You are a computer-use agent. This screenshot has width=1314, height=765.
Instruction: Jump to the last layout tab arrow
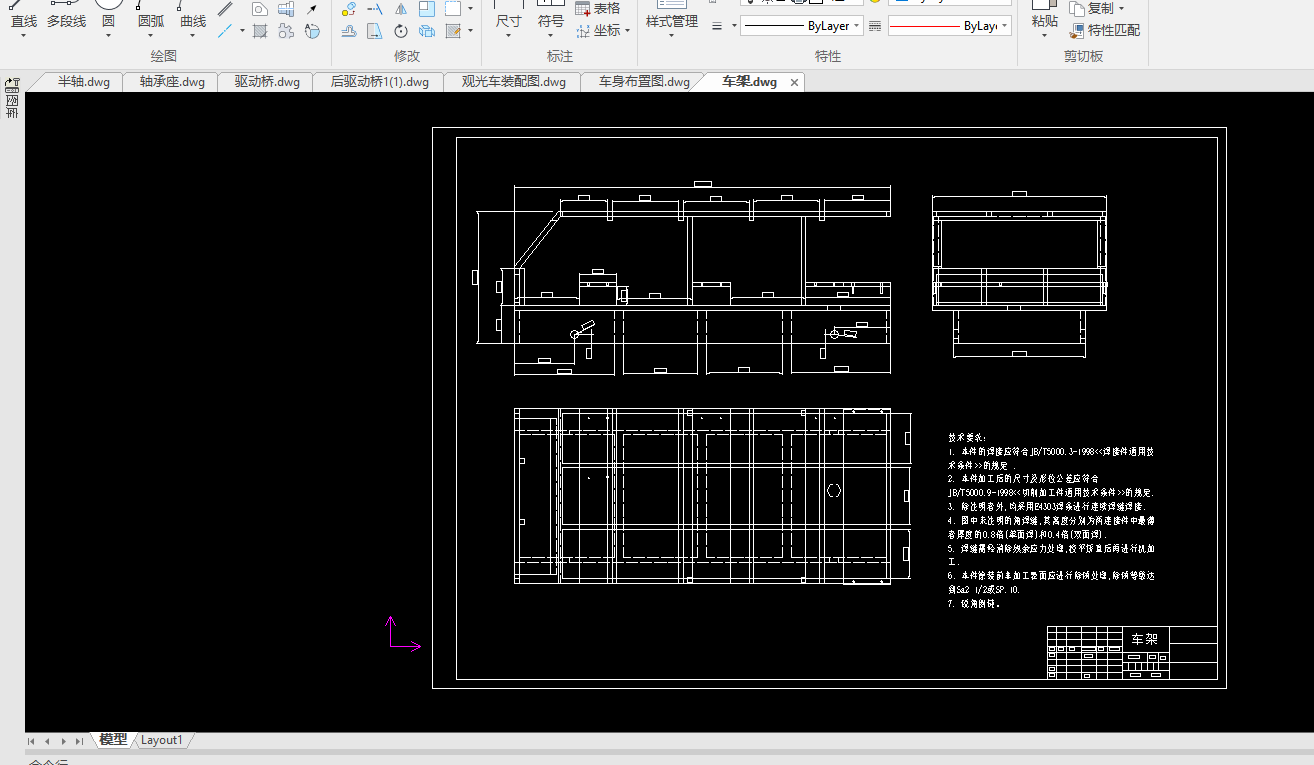click(79, 741)
